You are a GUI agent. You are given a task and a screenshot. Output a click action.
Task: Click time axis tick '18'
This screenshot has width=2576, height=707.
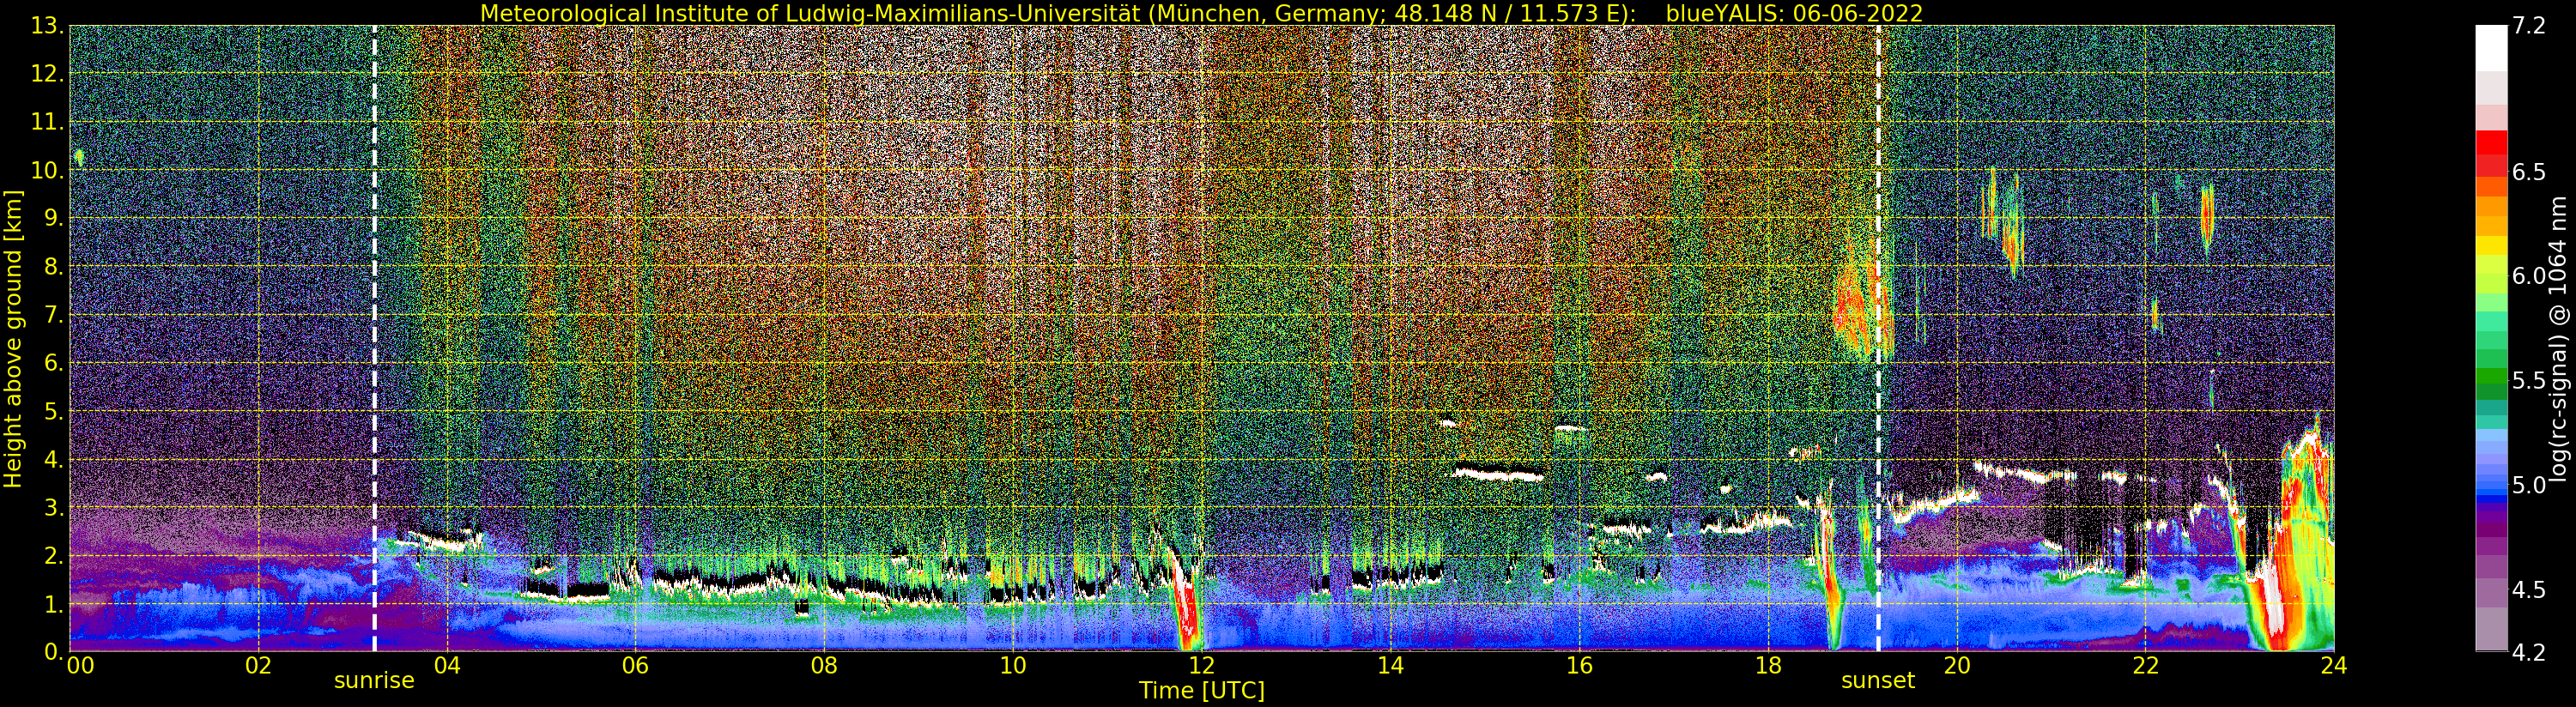click(x=1768, y=666)
